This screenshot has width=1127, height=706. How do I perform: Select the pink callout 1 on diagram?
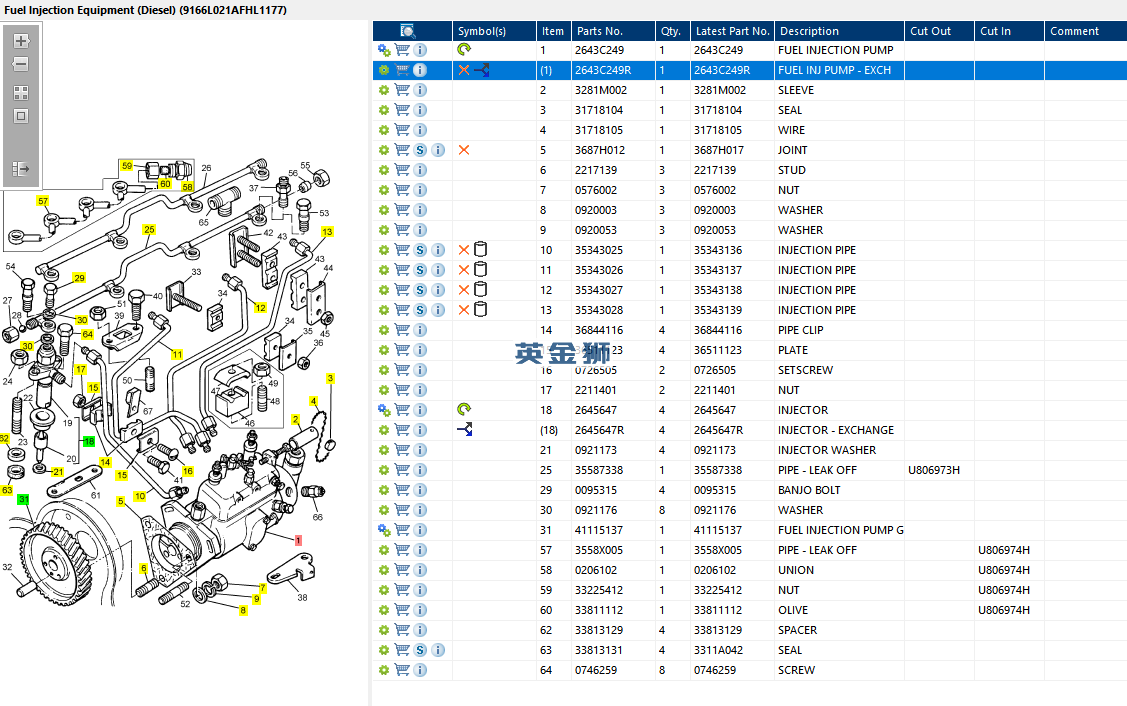[x=298, y=539]
